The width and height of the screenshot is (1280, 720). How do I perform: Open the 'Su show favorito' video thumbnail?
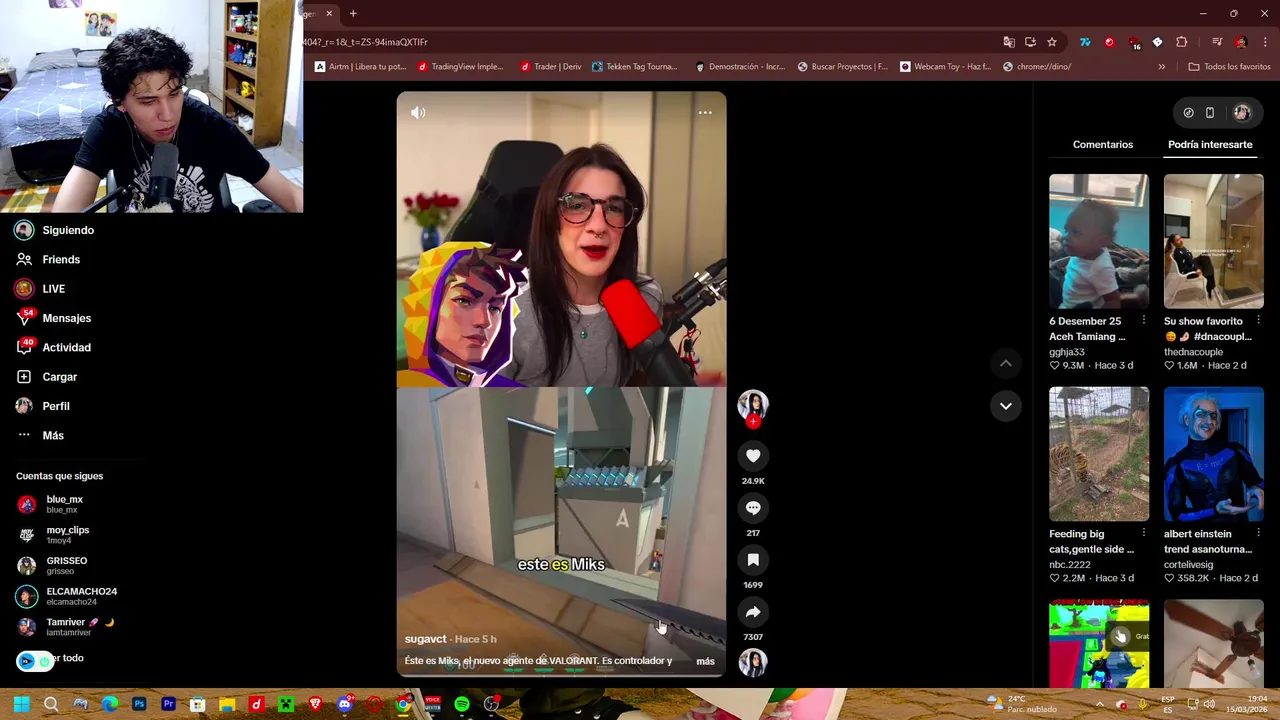point(1214,241)
